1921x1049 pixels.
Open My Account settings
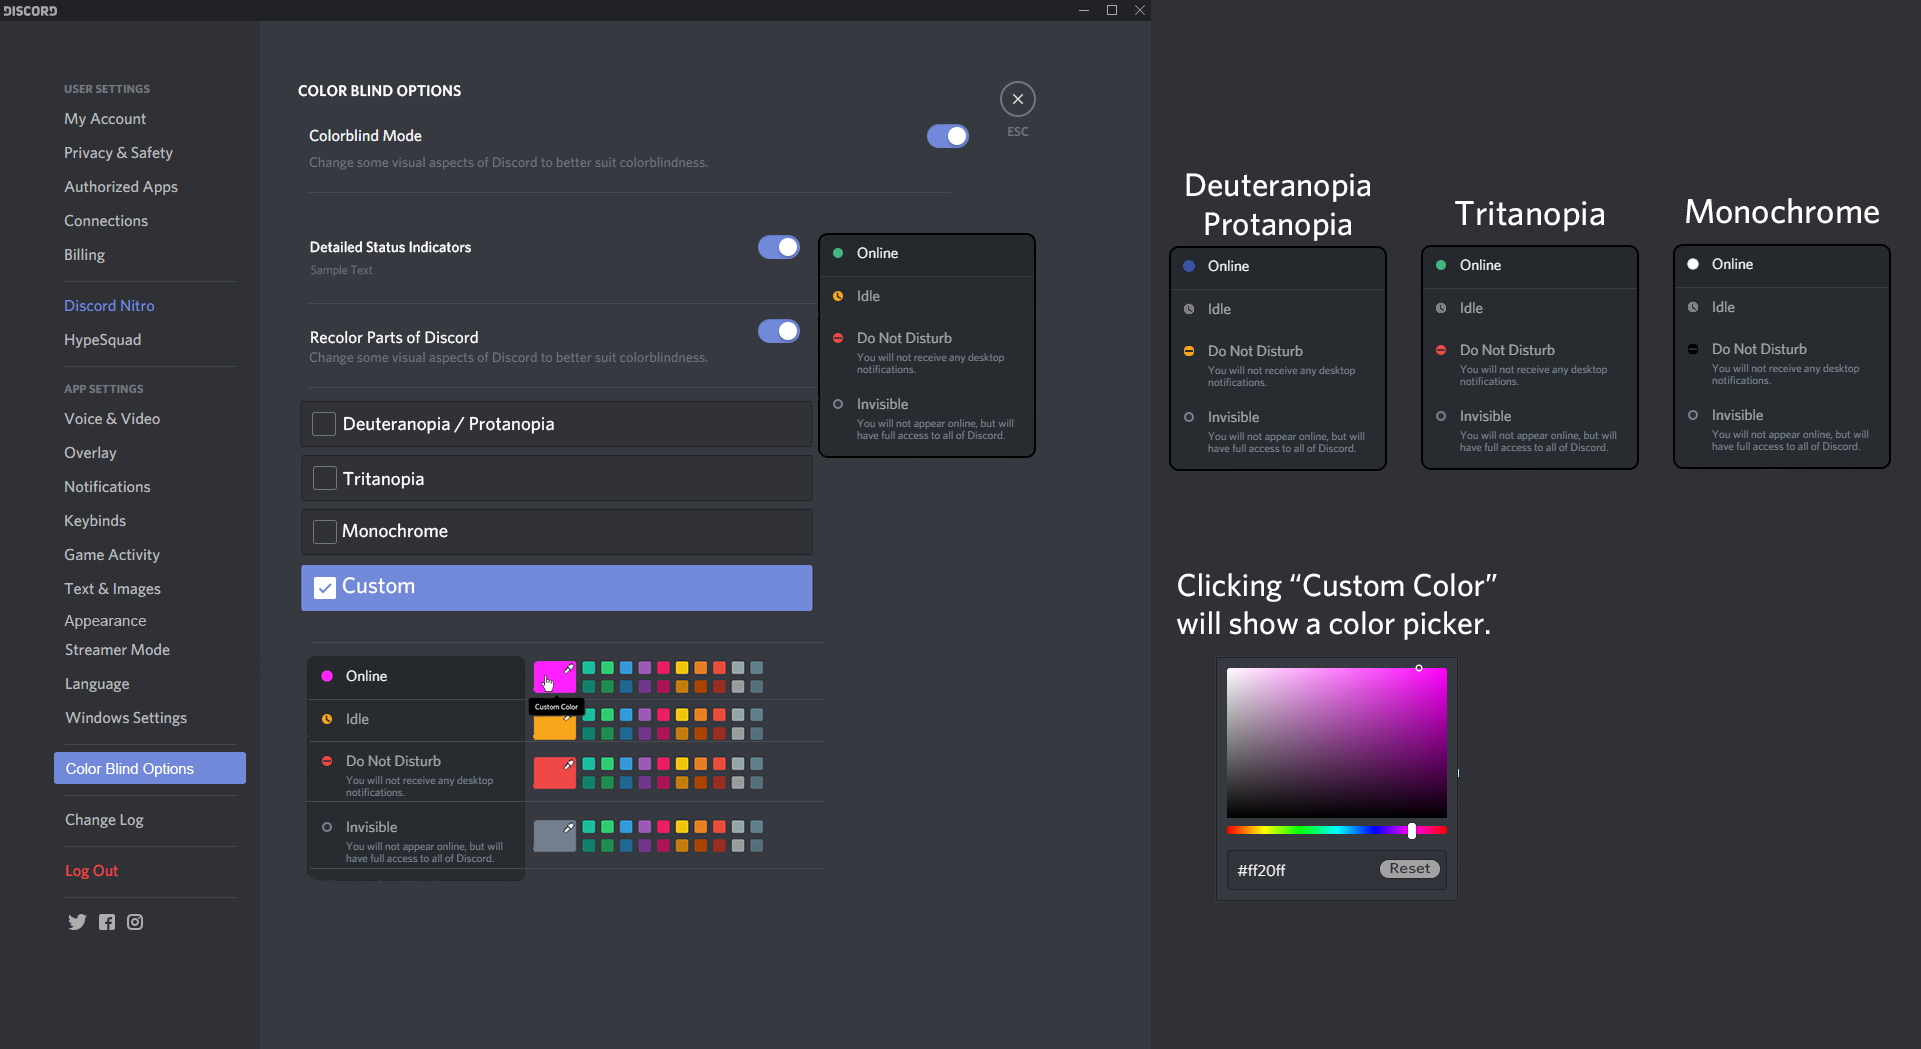(x=105, y=119)
